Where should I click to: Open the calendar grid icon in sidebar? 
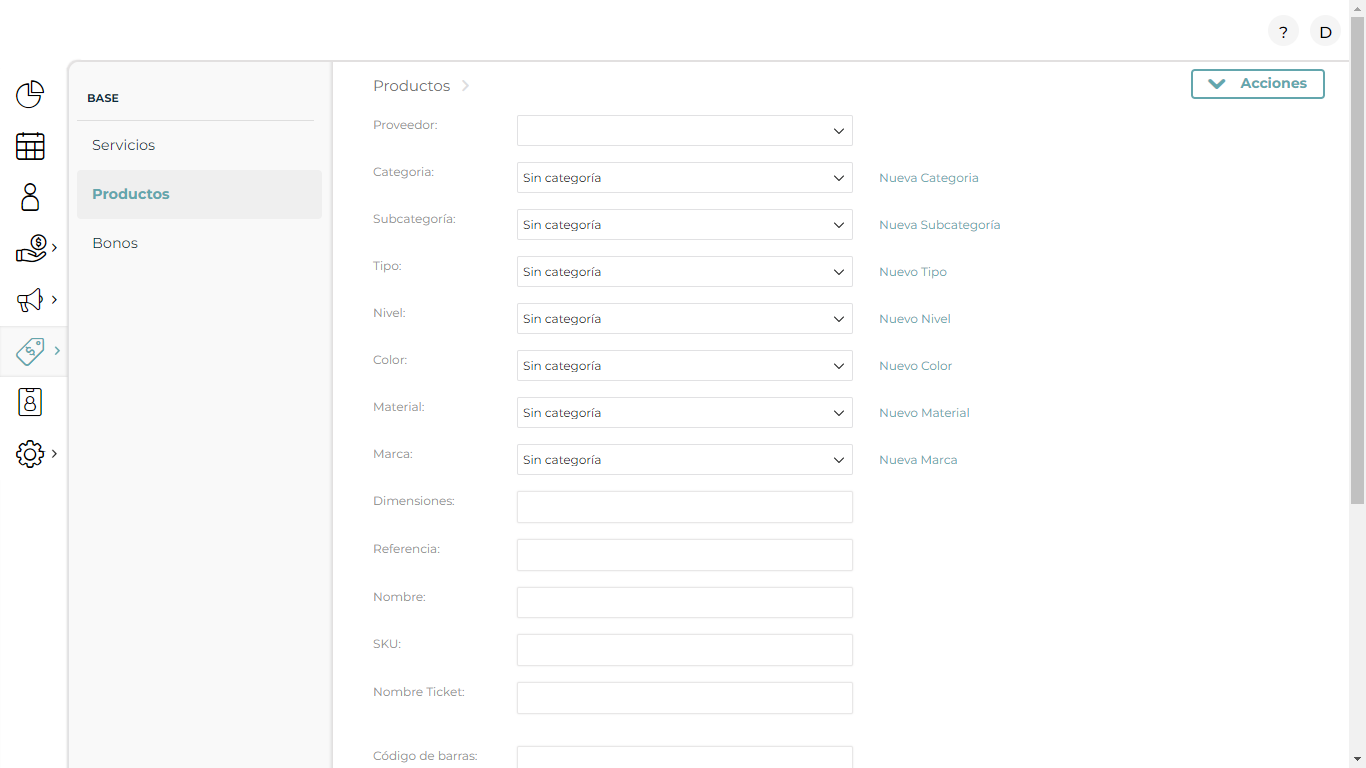30,146
